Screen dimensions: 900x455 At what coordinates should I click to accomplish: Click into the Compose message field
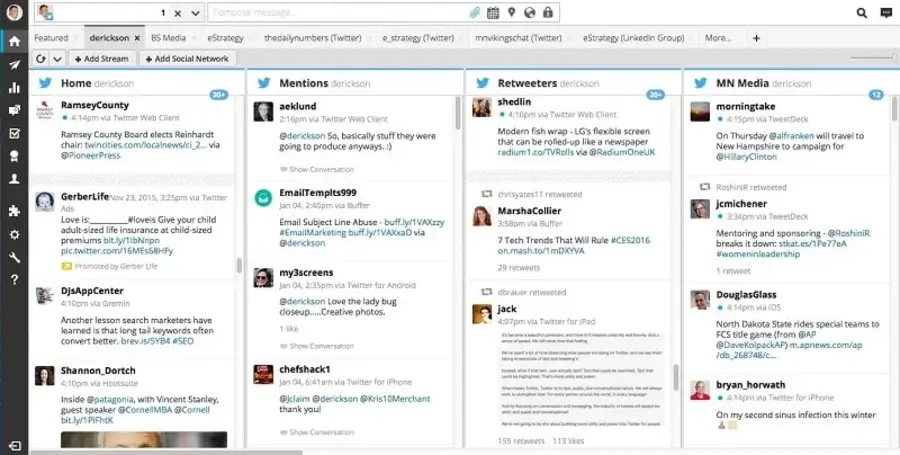330,13
